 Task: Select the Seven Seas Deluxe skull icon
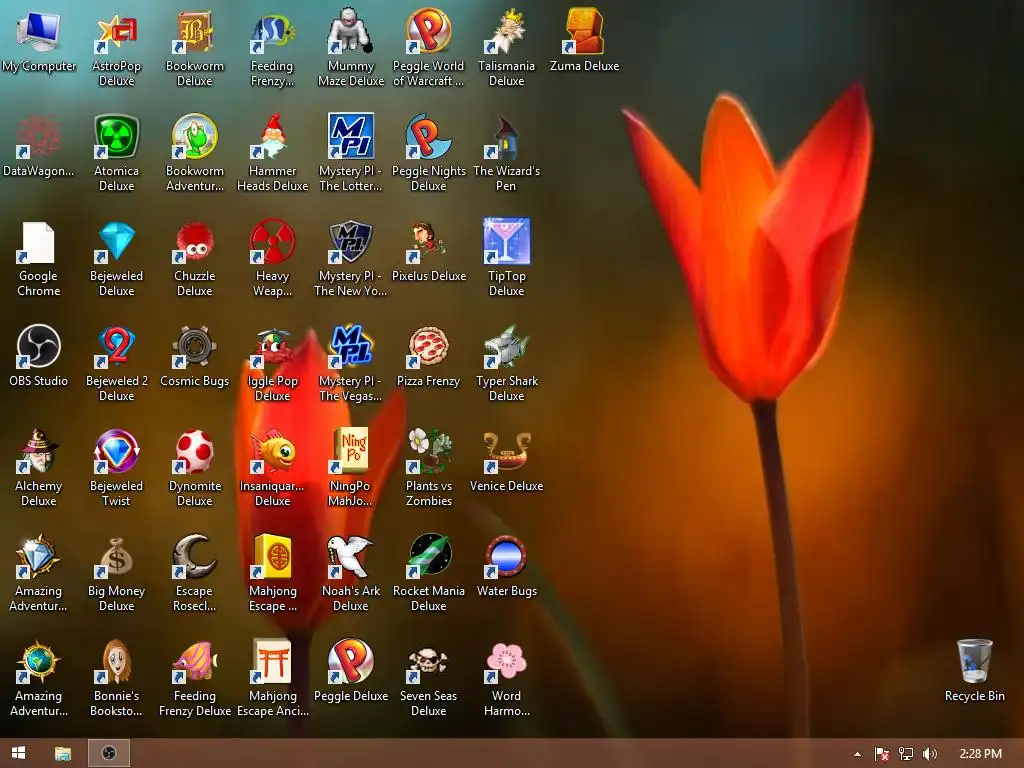tap(428, 662)
